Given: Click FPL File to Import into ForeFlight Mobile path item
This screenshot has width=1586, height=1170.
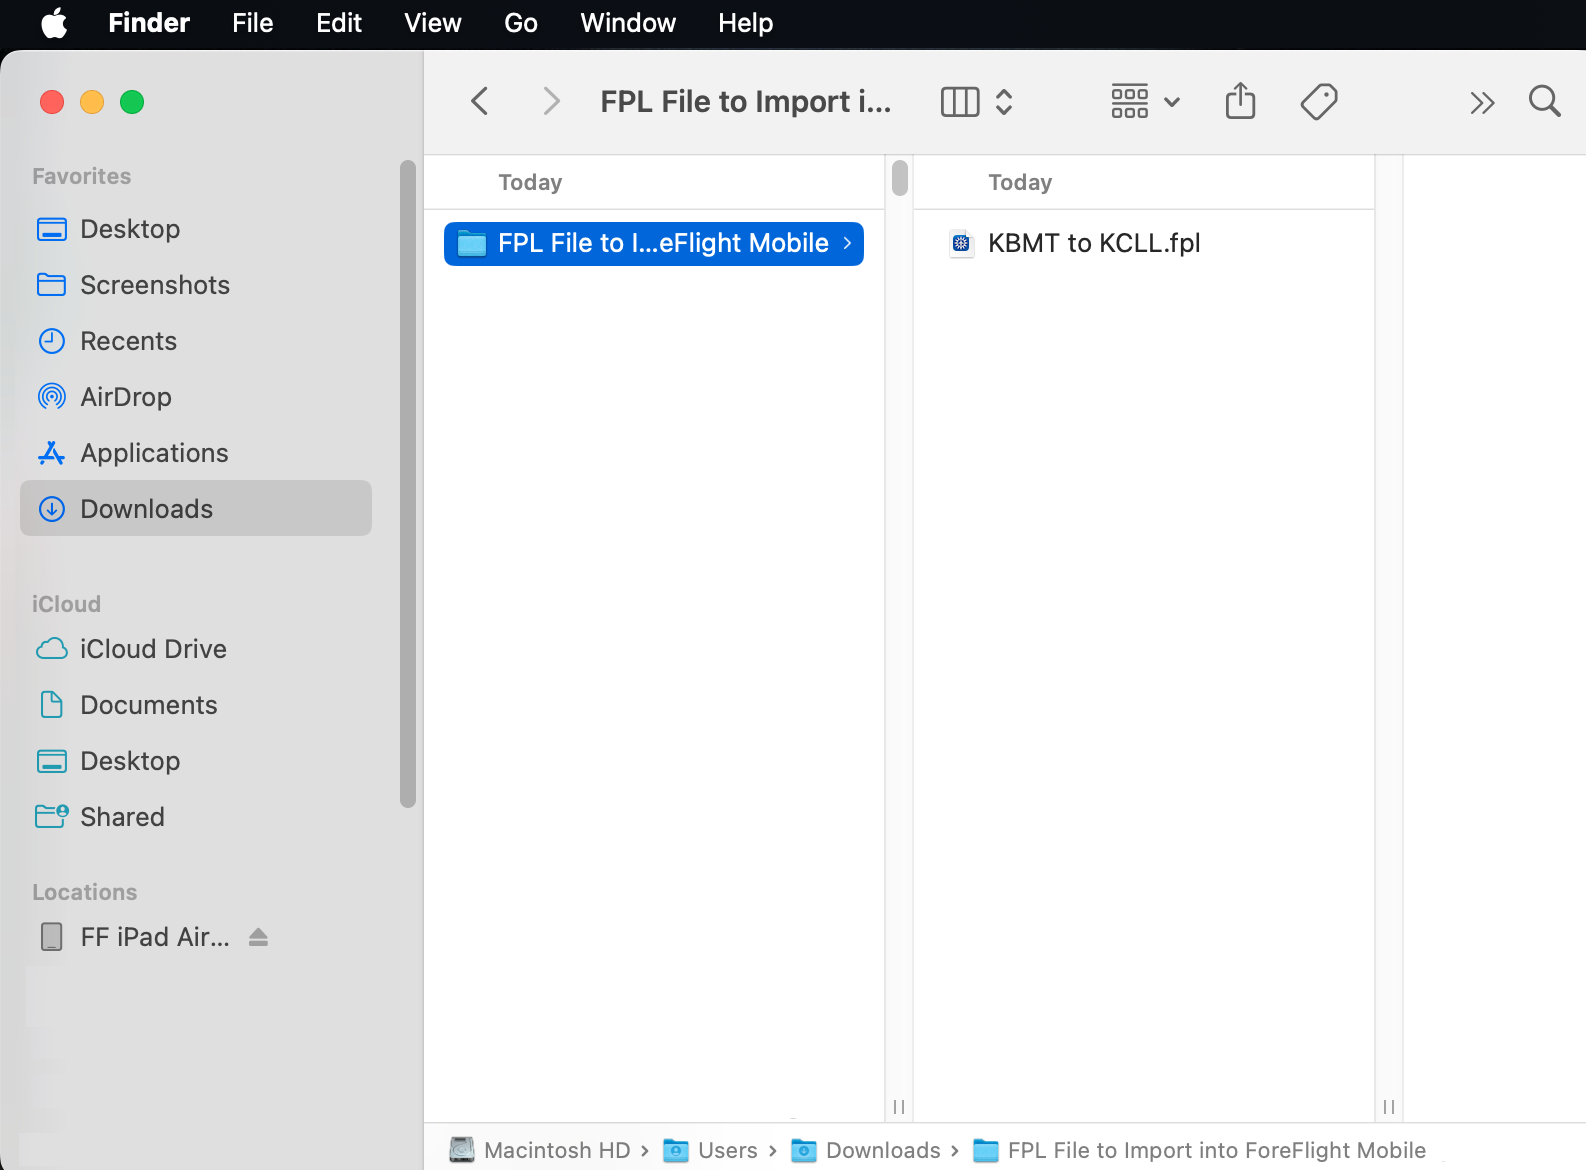Looking at the screenshot, I should [1200, 1150].
